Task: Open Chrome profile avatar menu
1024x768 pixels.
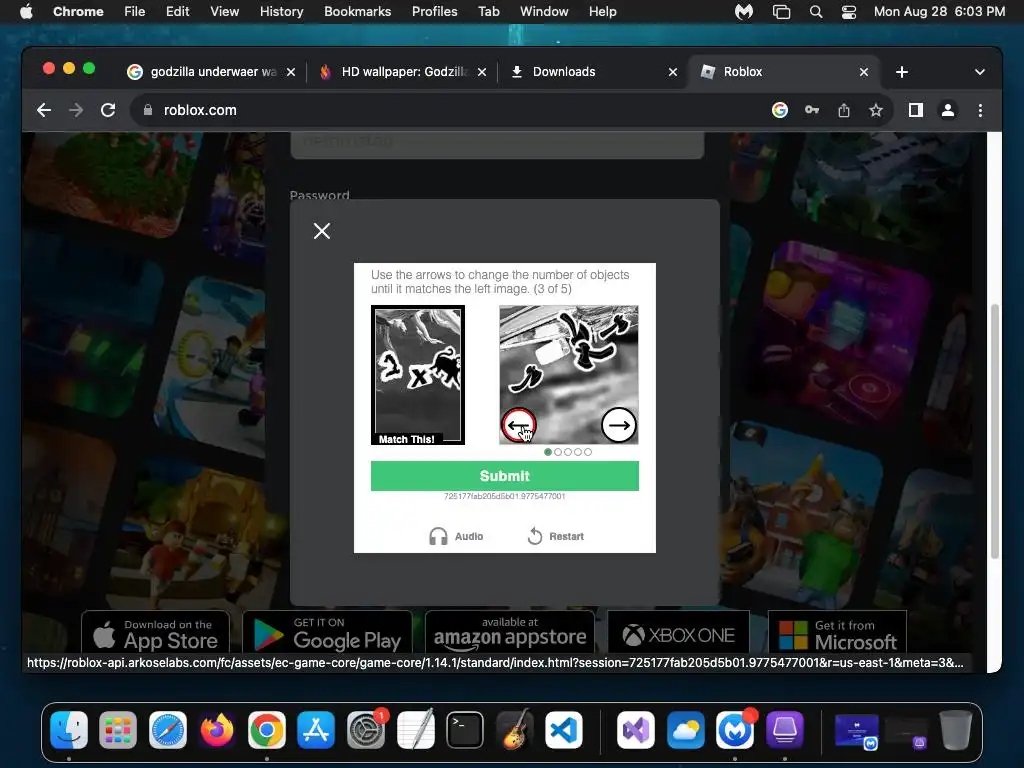Action: click(x=948, y=110)
